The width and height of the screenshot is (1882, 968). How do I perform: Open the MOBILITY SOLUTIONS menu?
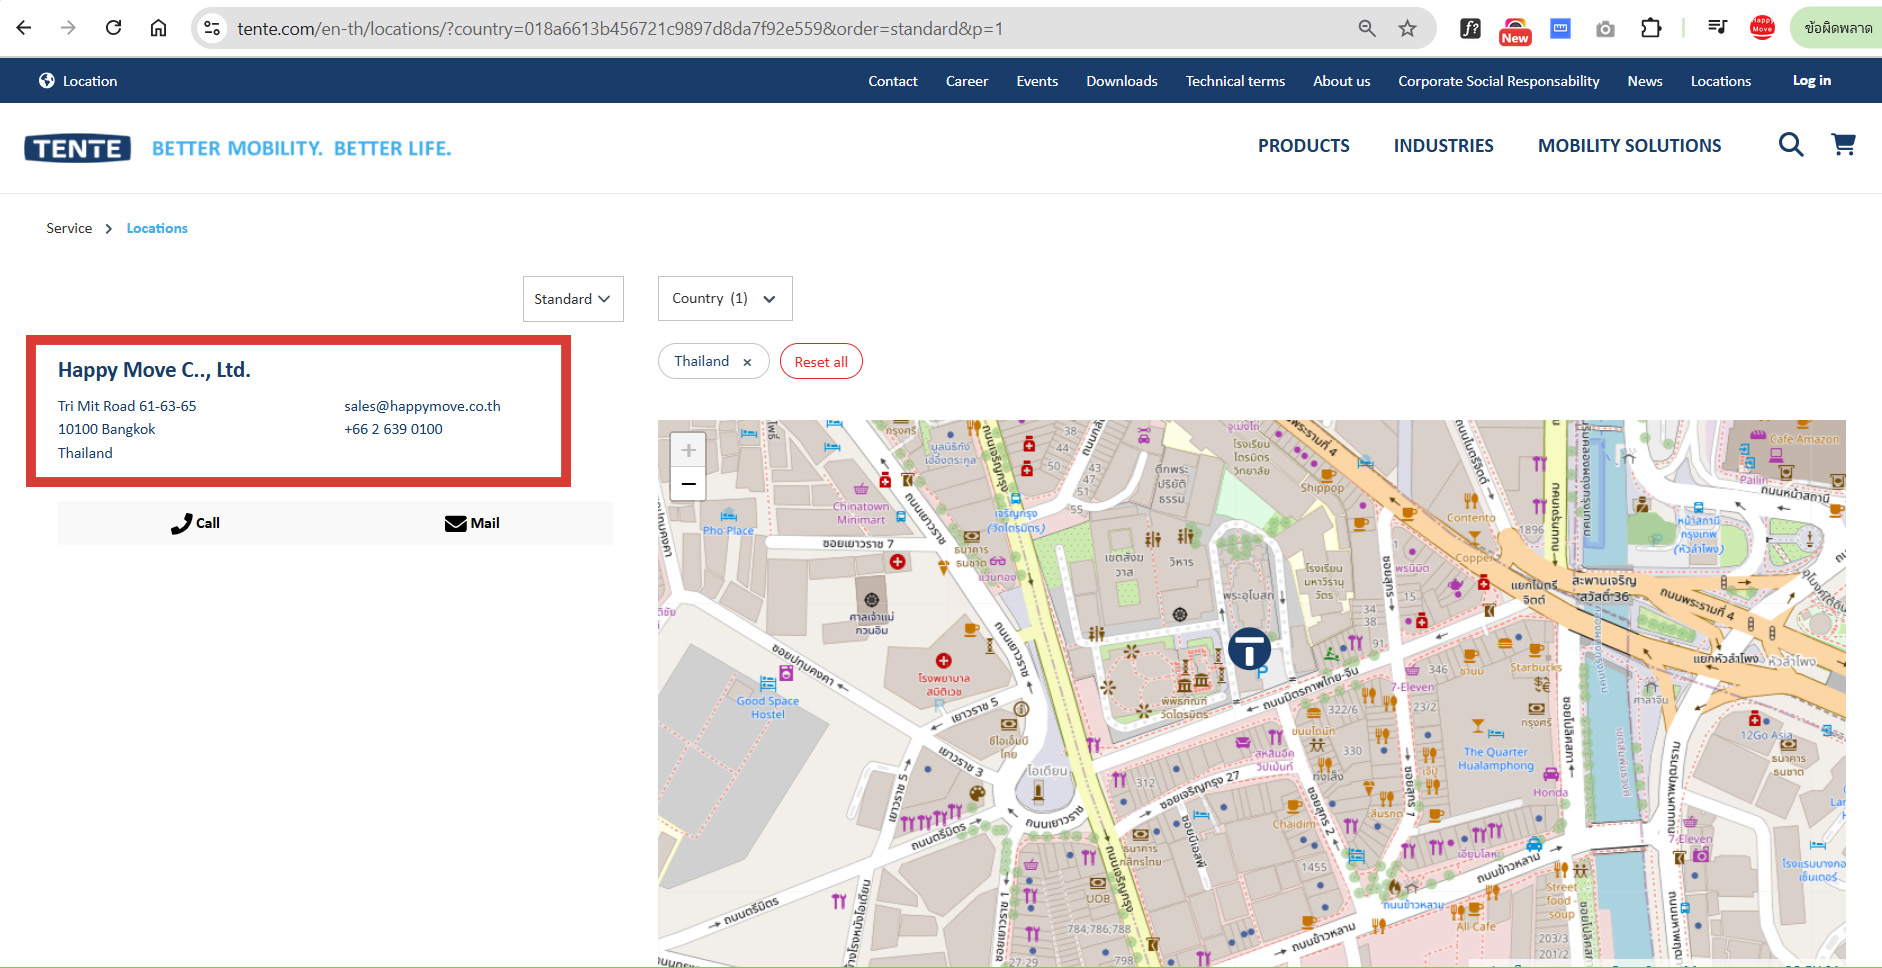(x=1629, y=146)
